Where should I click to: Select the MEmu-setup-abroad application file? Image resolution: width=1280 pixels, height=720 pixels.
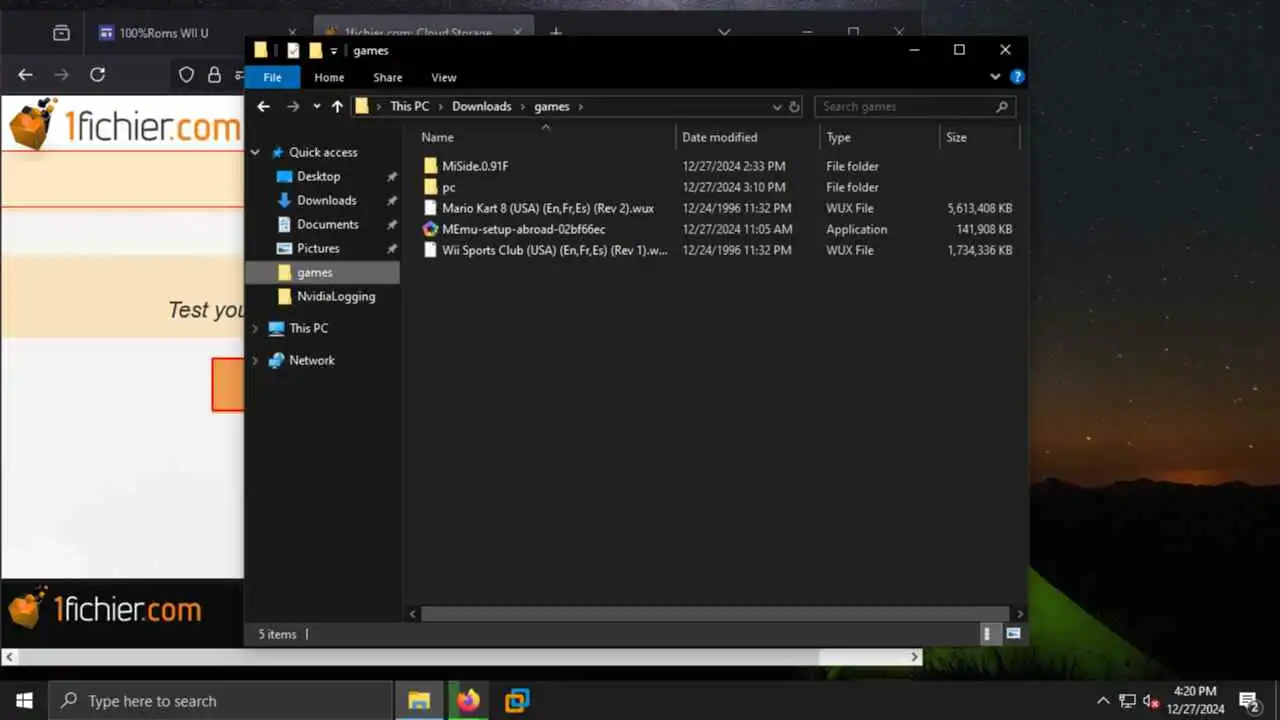523,229
